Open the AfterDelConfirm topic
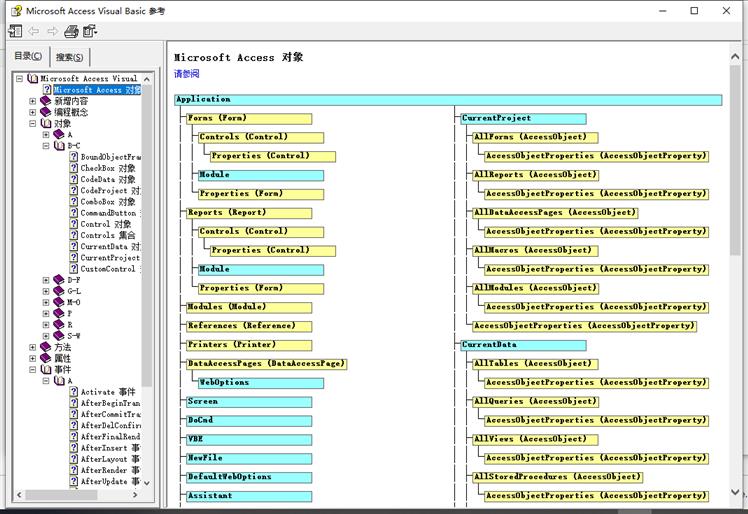The height and width of the screenshot is (514, 748). tap(110, 426)
